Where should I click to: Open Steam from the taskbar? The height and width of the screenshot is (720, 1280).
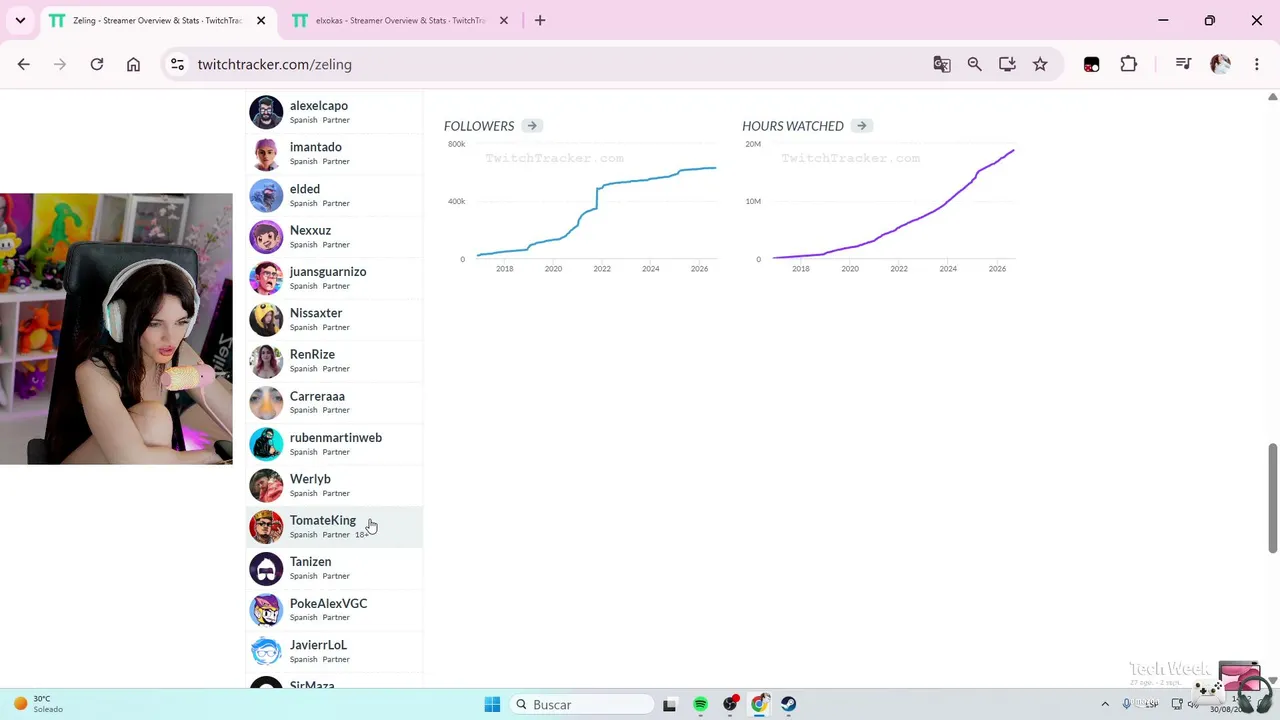pos(789,704)
